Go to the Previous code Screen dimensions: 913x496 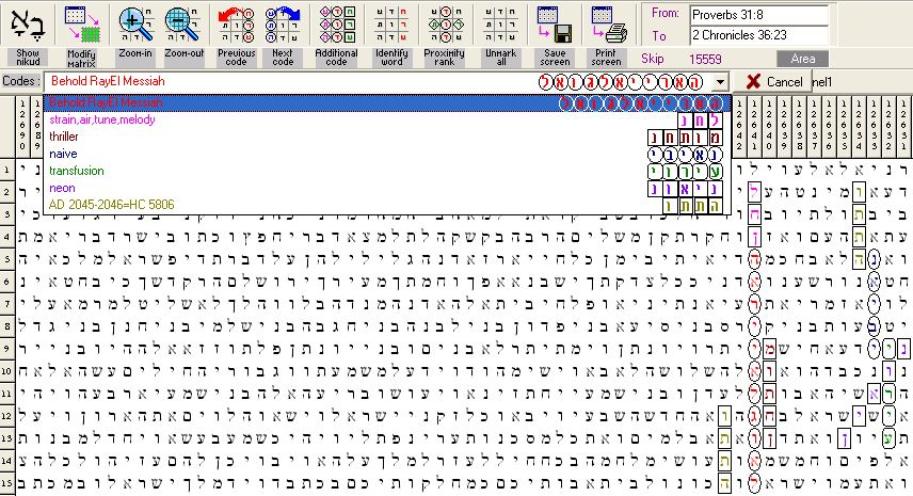pos(236,24)
